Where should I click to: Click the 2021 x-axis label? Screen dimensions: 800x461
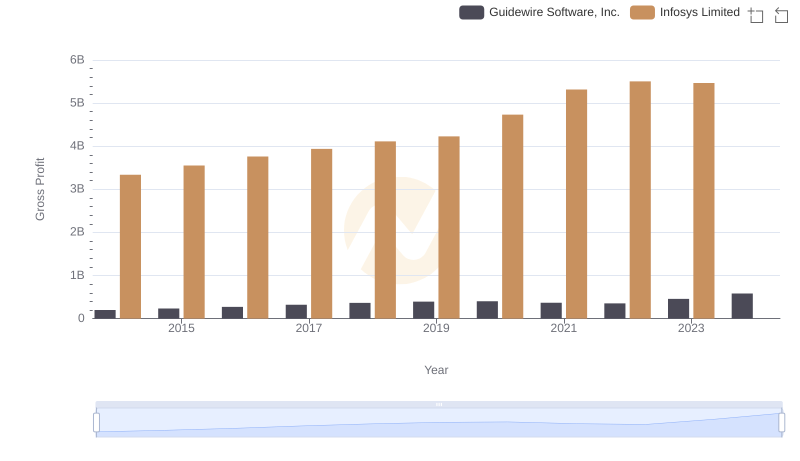(564, 328)
